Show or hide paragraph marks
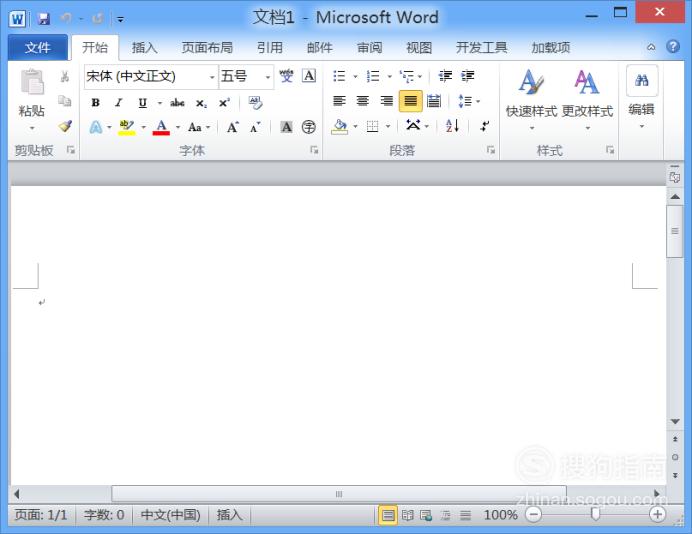Screen dimensions: 692x534 pyautogui.click(x=485, y=126)
